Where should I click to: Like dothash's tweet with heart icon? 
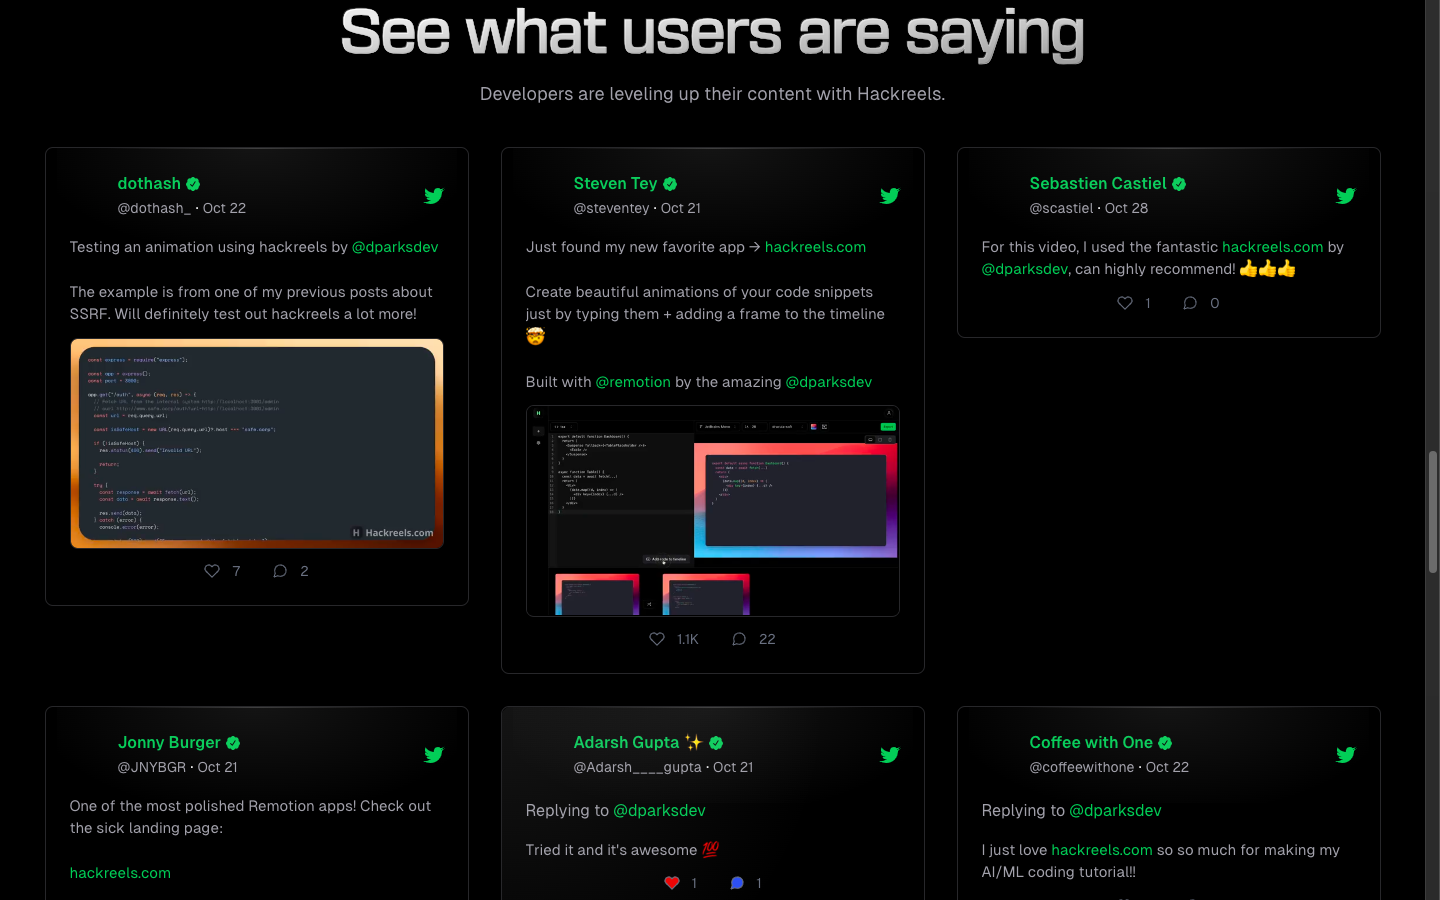click(212, 571)
